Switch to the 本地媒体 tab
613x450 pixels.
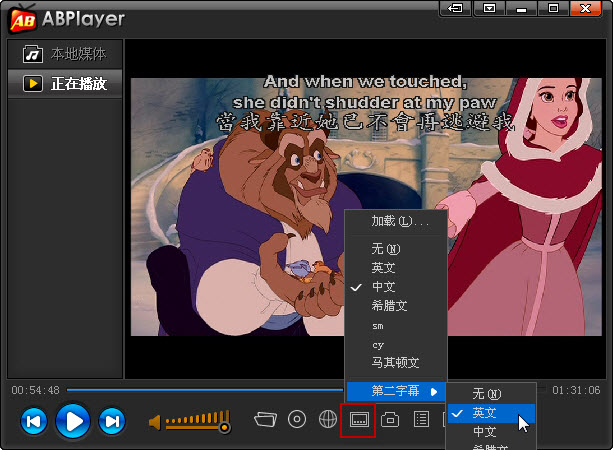[x=66, y=54]
